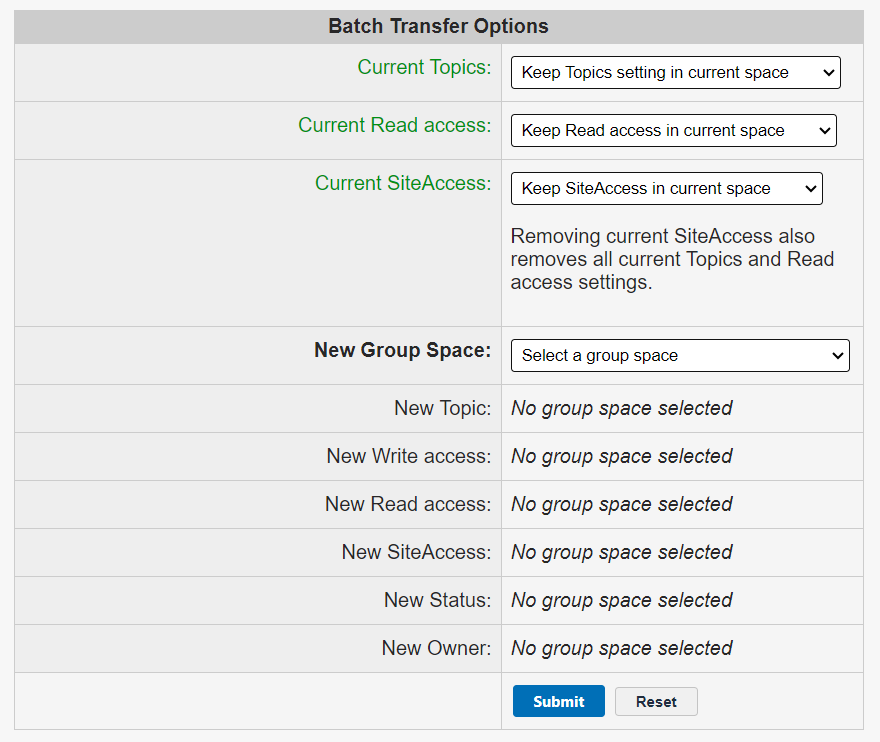Expand the New Group Space dropdown

point(680,355)
